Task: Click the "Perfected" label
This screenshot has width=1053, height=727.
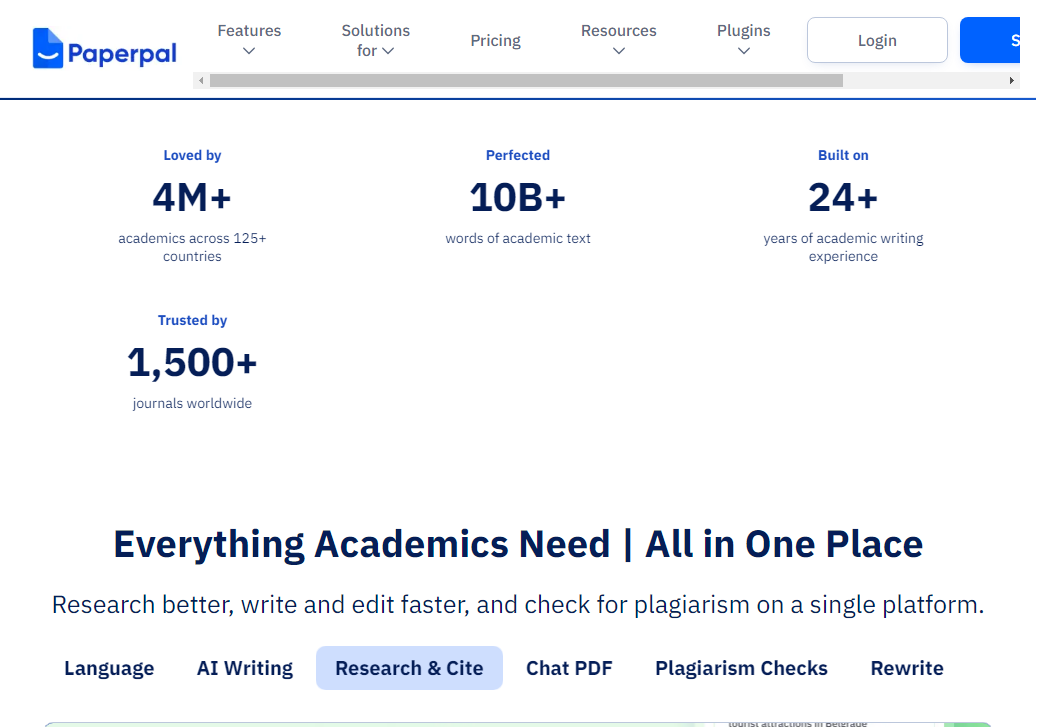Action: point(518,155)
